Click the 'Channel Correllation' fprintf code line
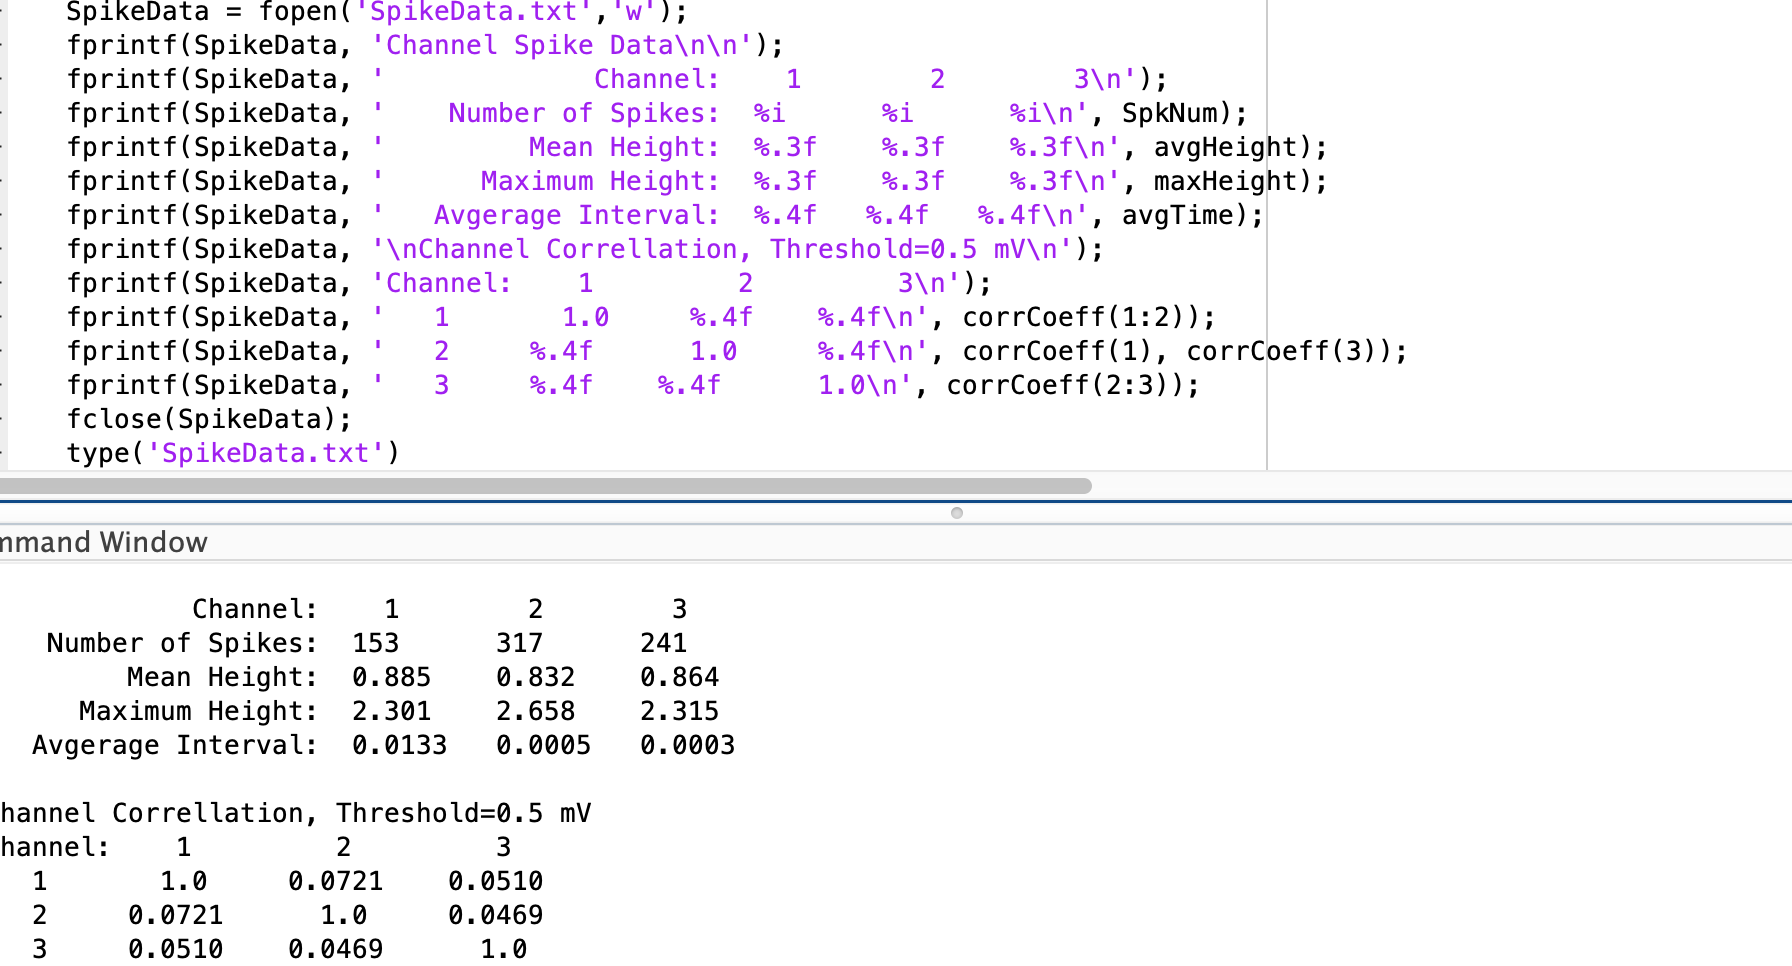The image size is (1792, 966). [585, 250]
